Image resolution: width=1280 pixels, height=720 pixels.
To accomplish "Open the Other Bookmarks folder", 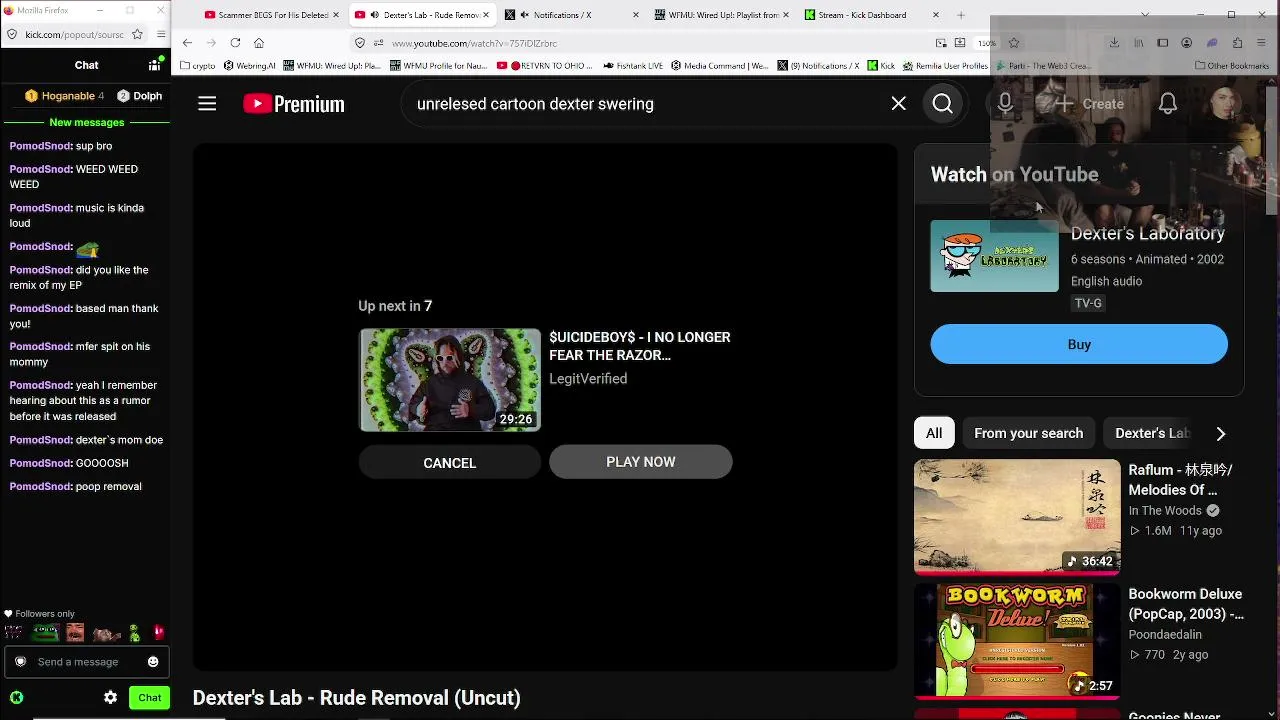I will pyautogui.click(x=1232, y=66).
